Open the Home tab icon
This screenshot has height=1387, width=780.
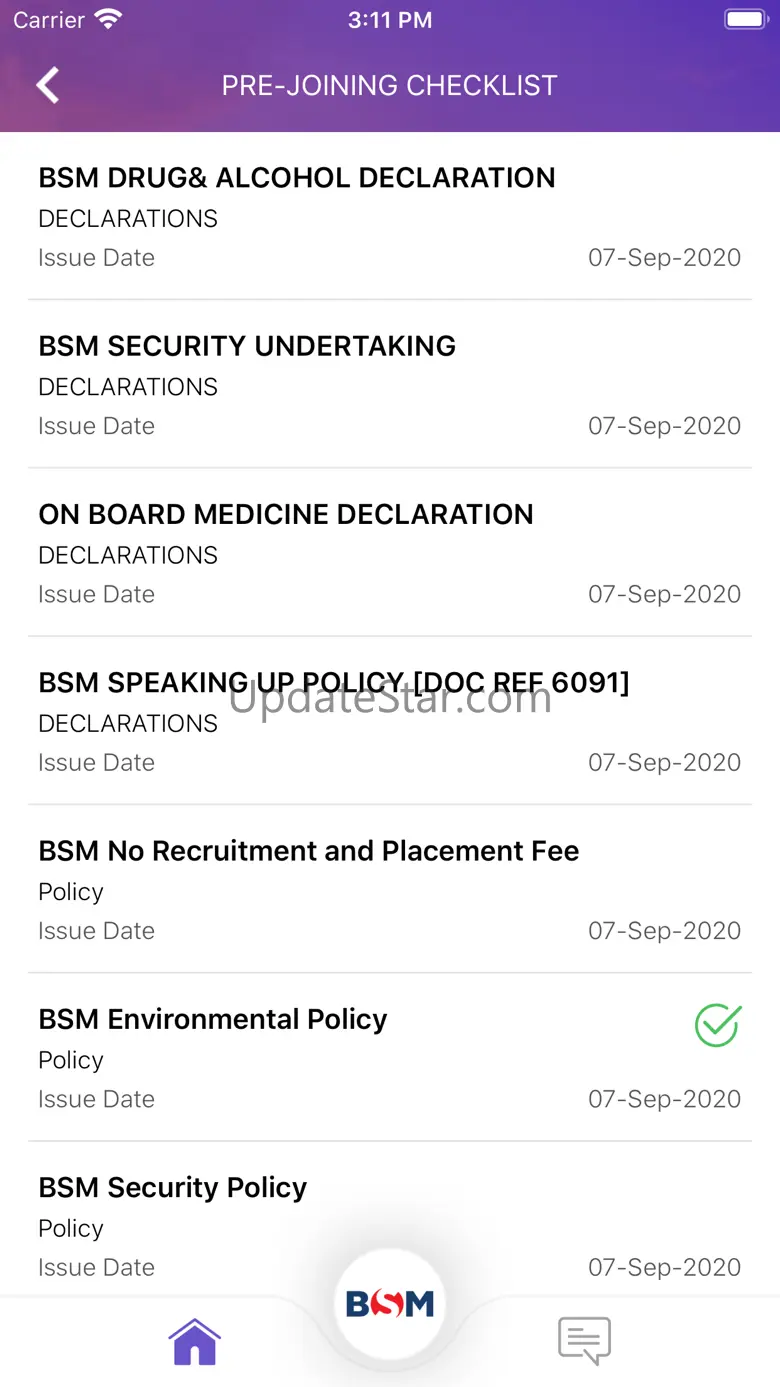[x=195, y=1341]
